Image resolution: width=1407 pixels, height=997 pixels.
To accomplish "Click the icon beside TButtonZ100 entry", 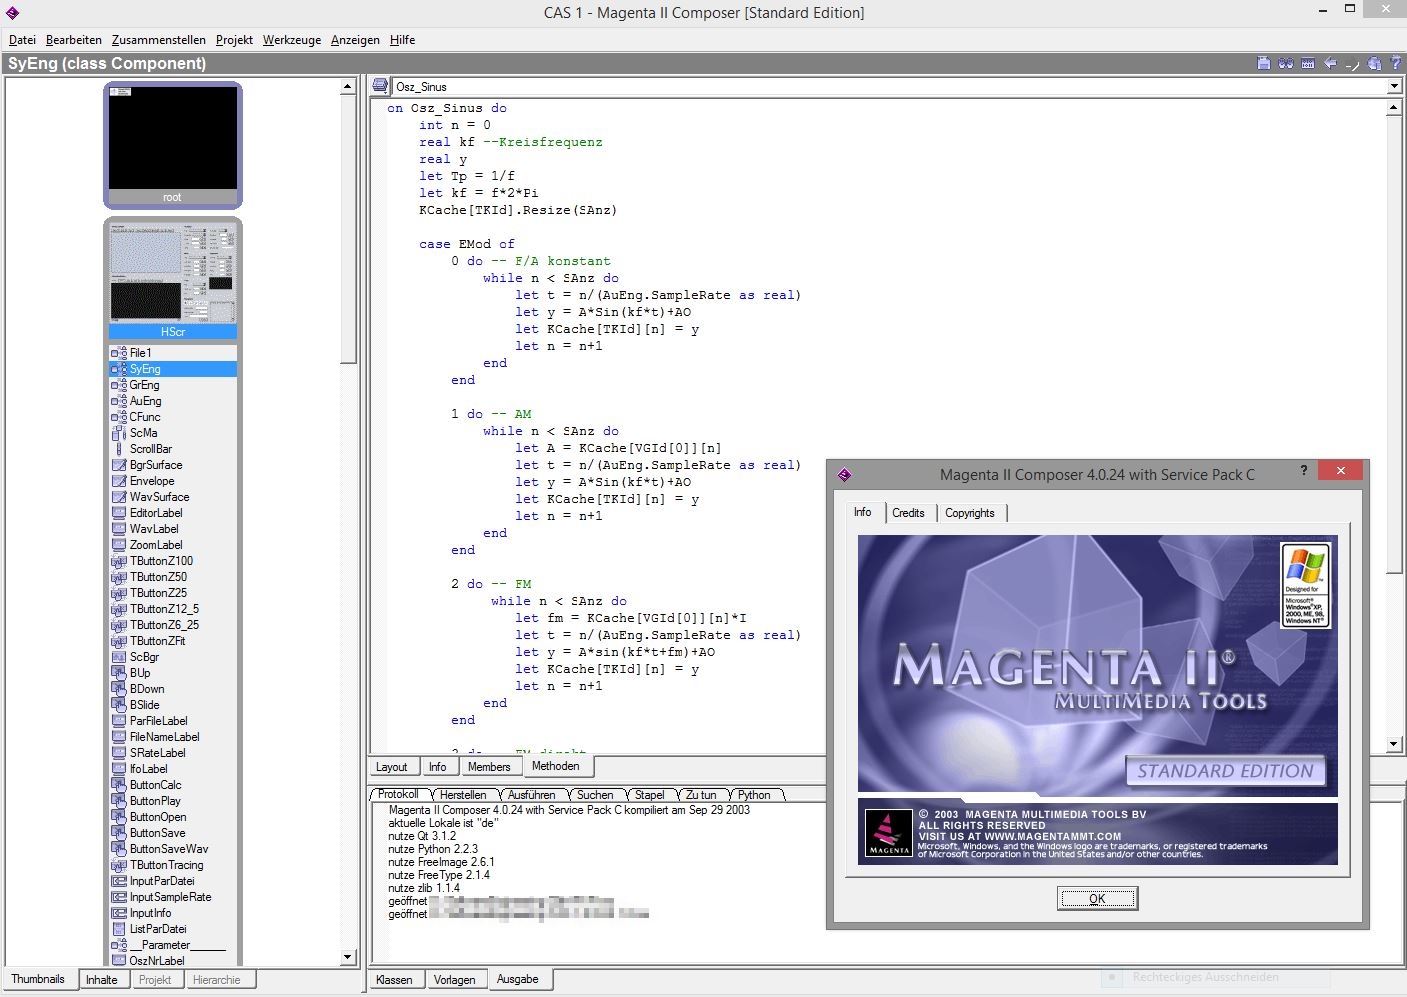I will click(x=119, y=561).
